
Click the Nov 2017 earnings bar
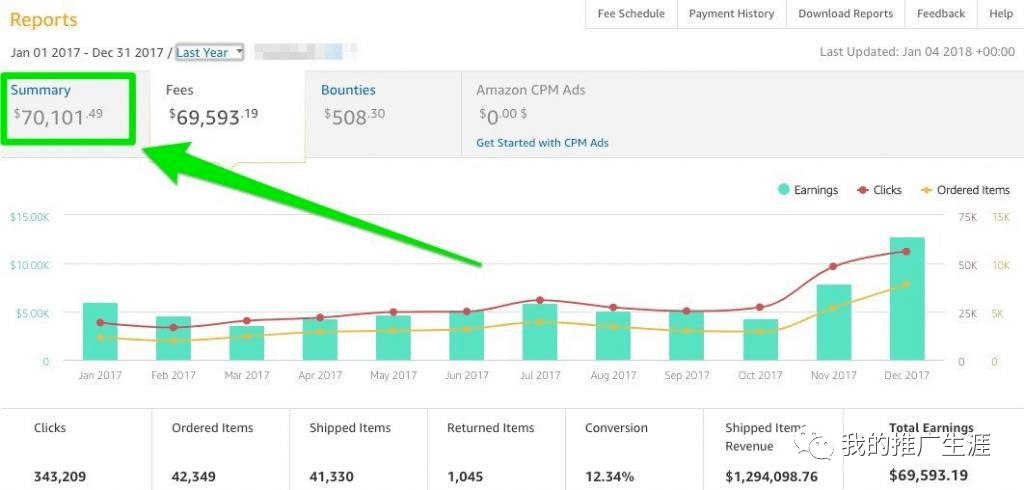coord(834,323)
